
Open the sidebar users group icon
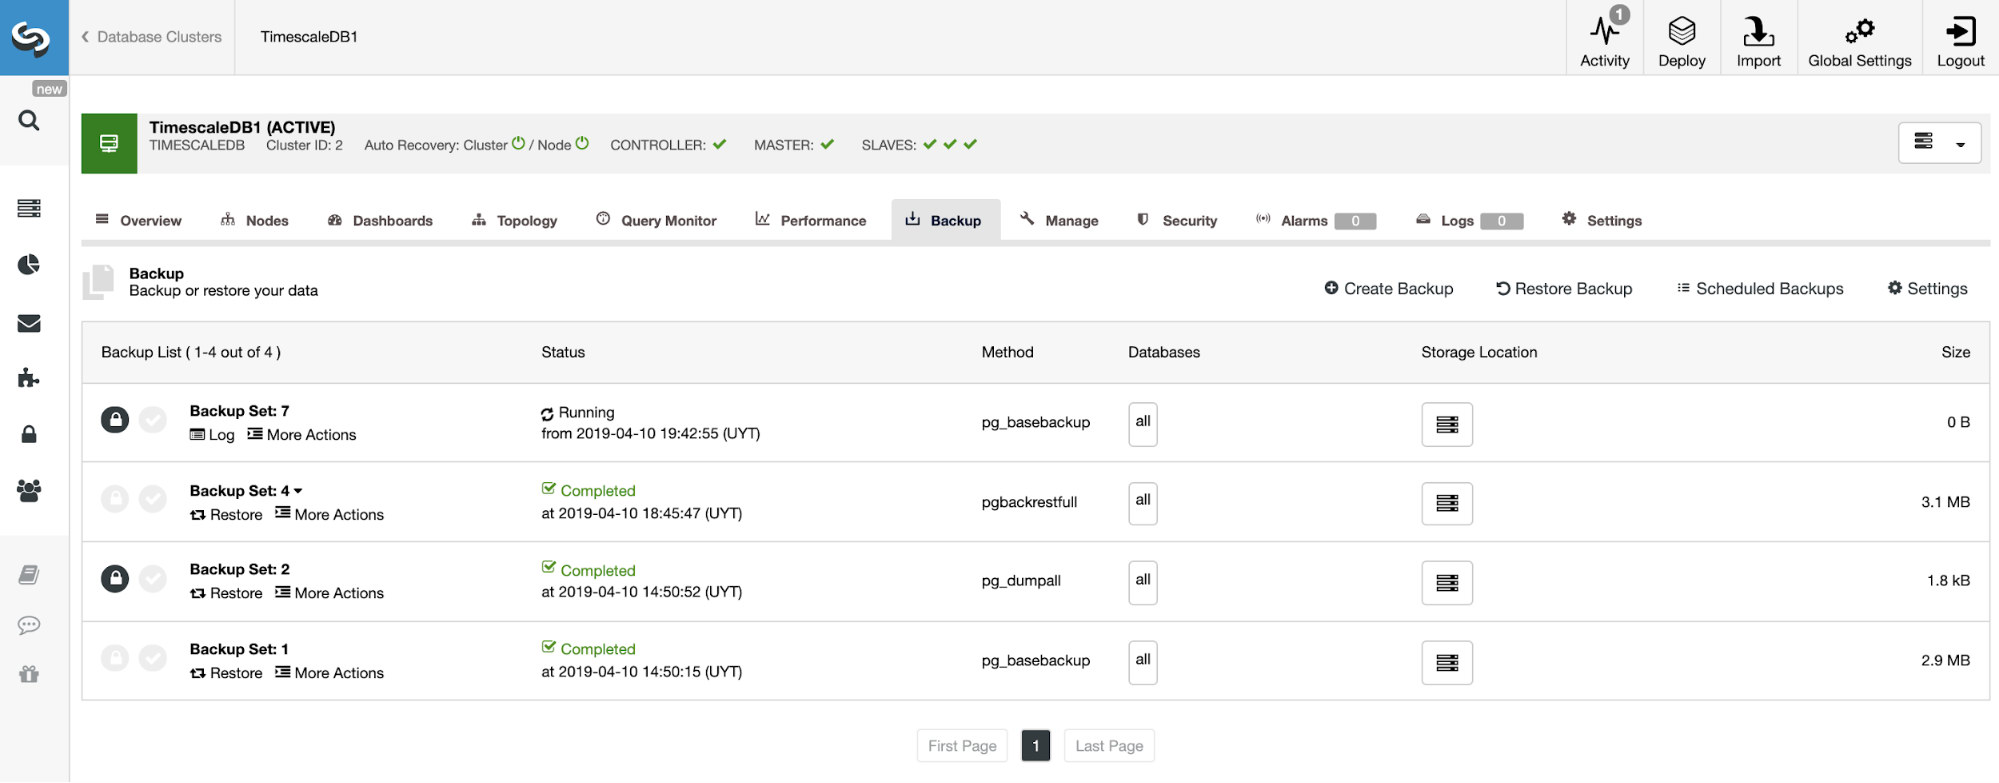tap(29, 491)
